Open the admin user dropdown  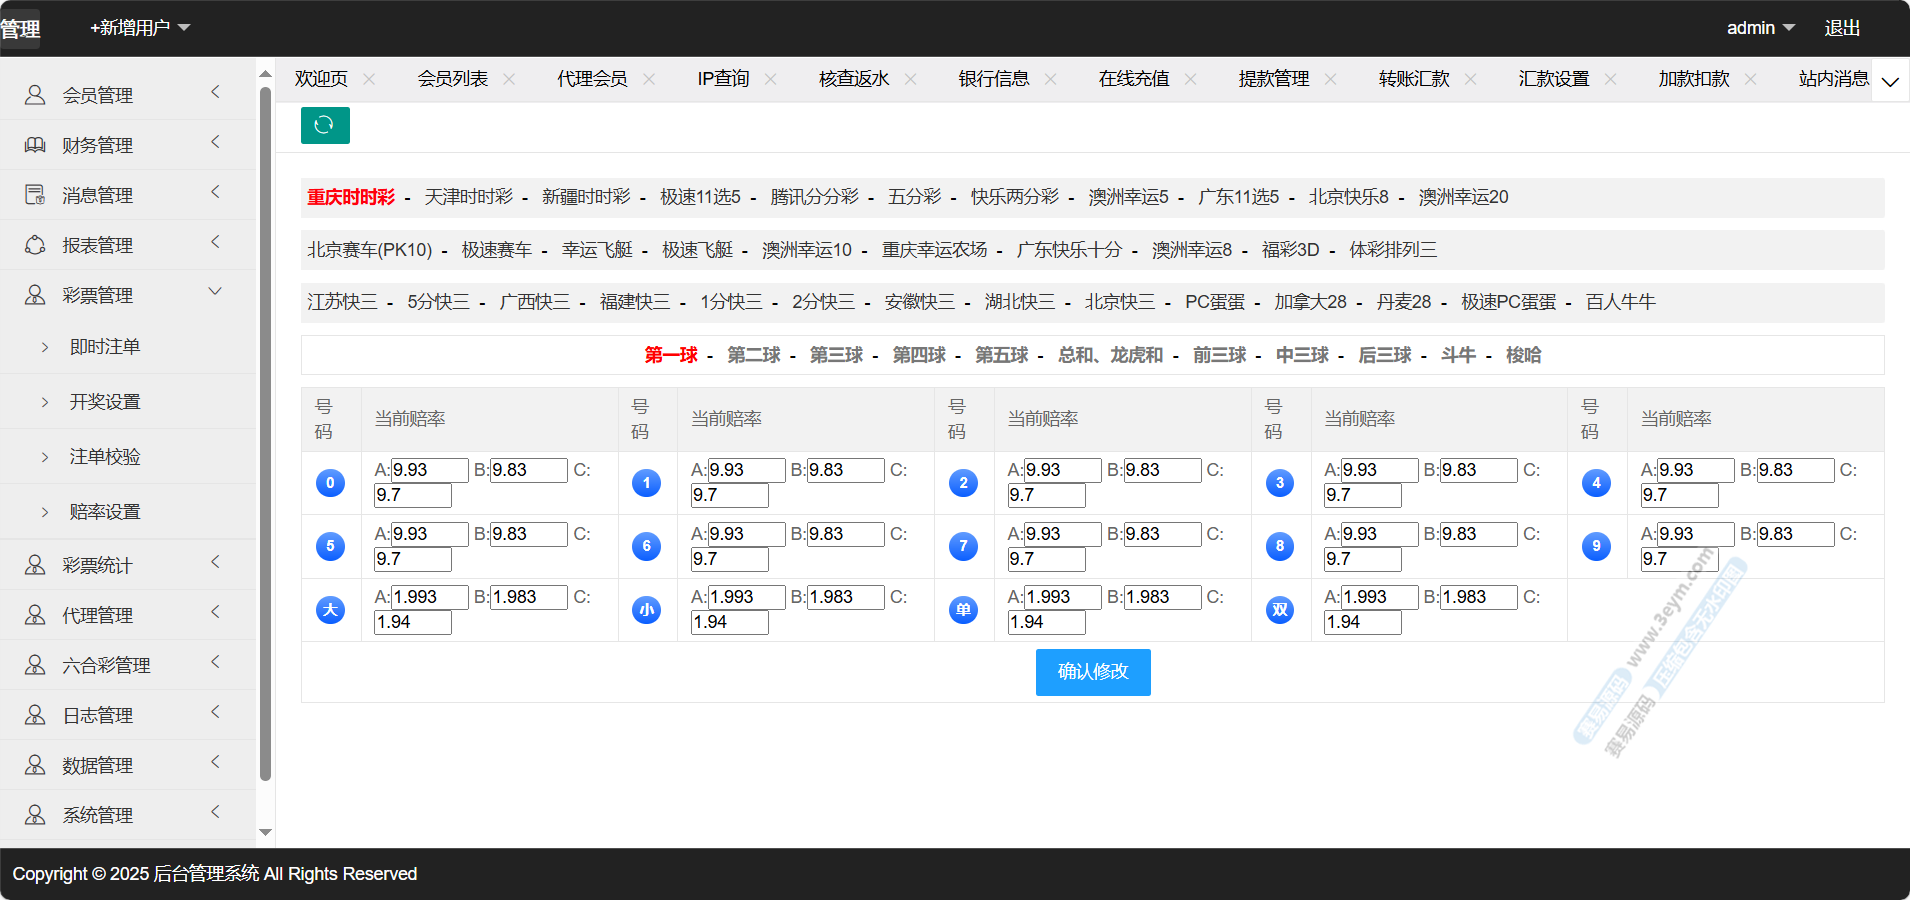pos(1760,28)
